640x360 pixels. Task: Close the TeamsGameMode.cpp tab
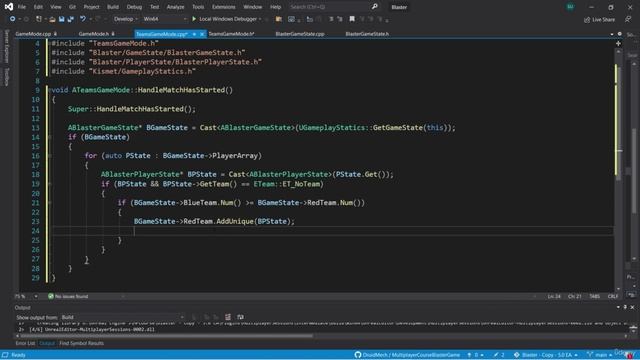[202, 34]
